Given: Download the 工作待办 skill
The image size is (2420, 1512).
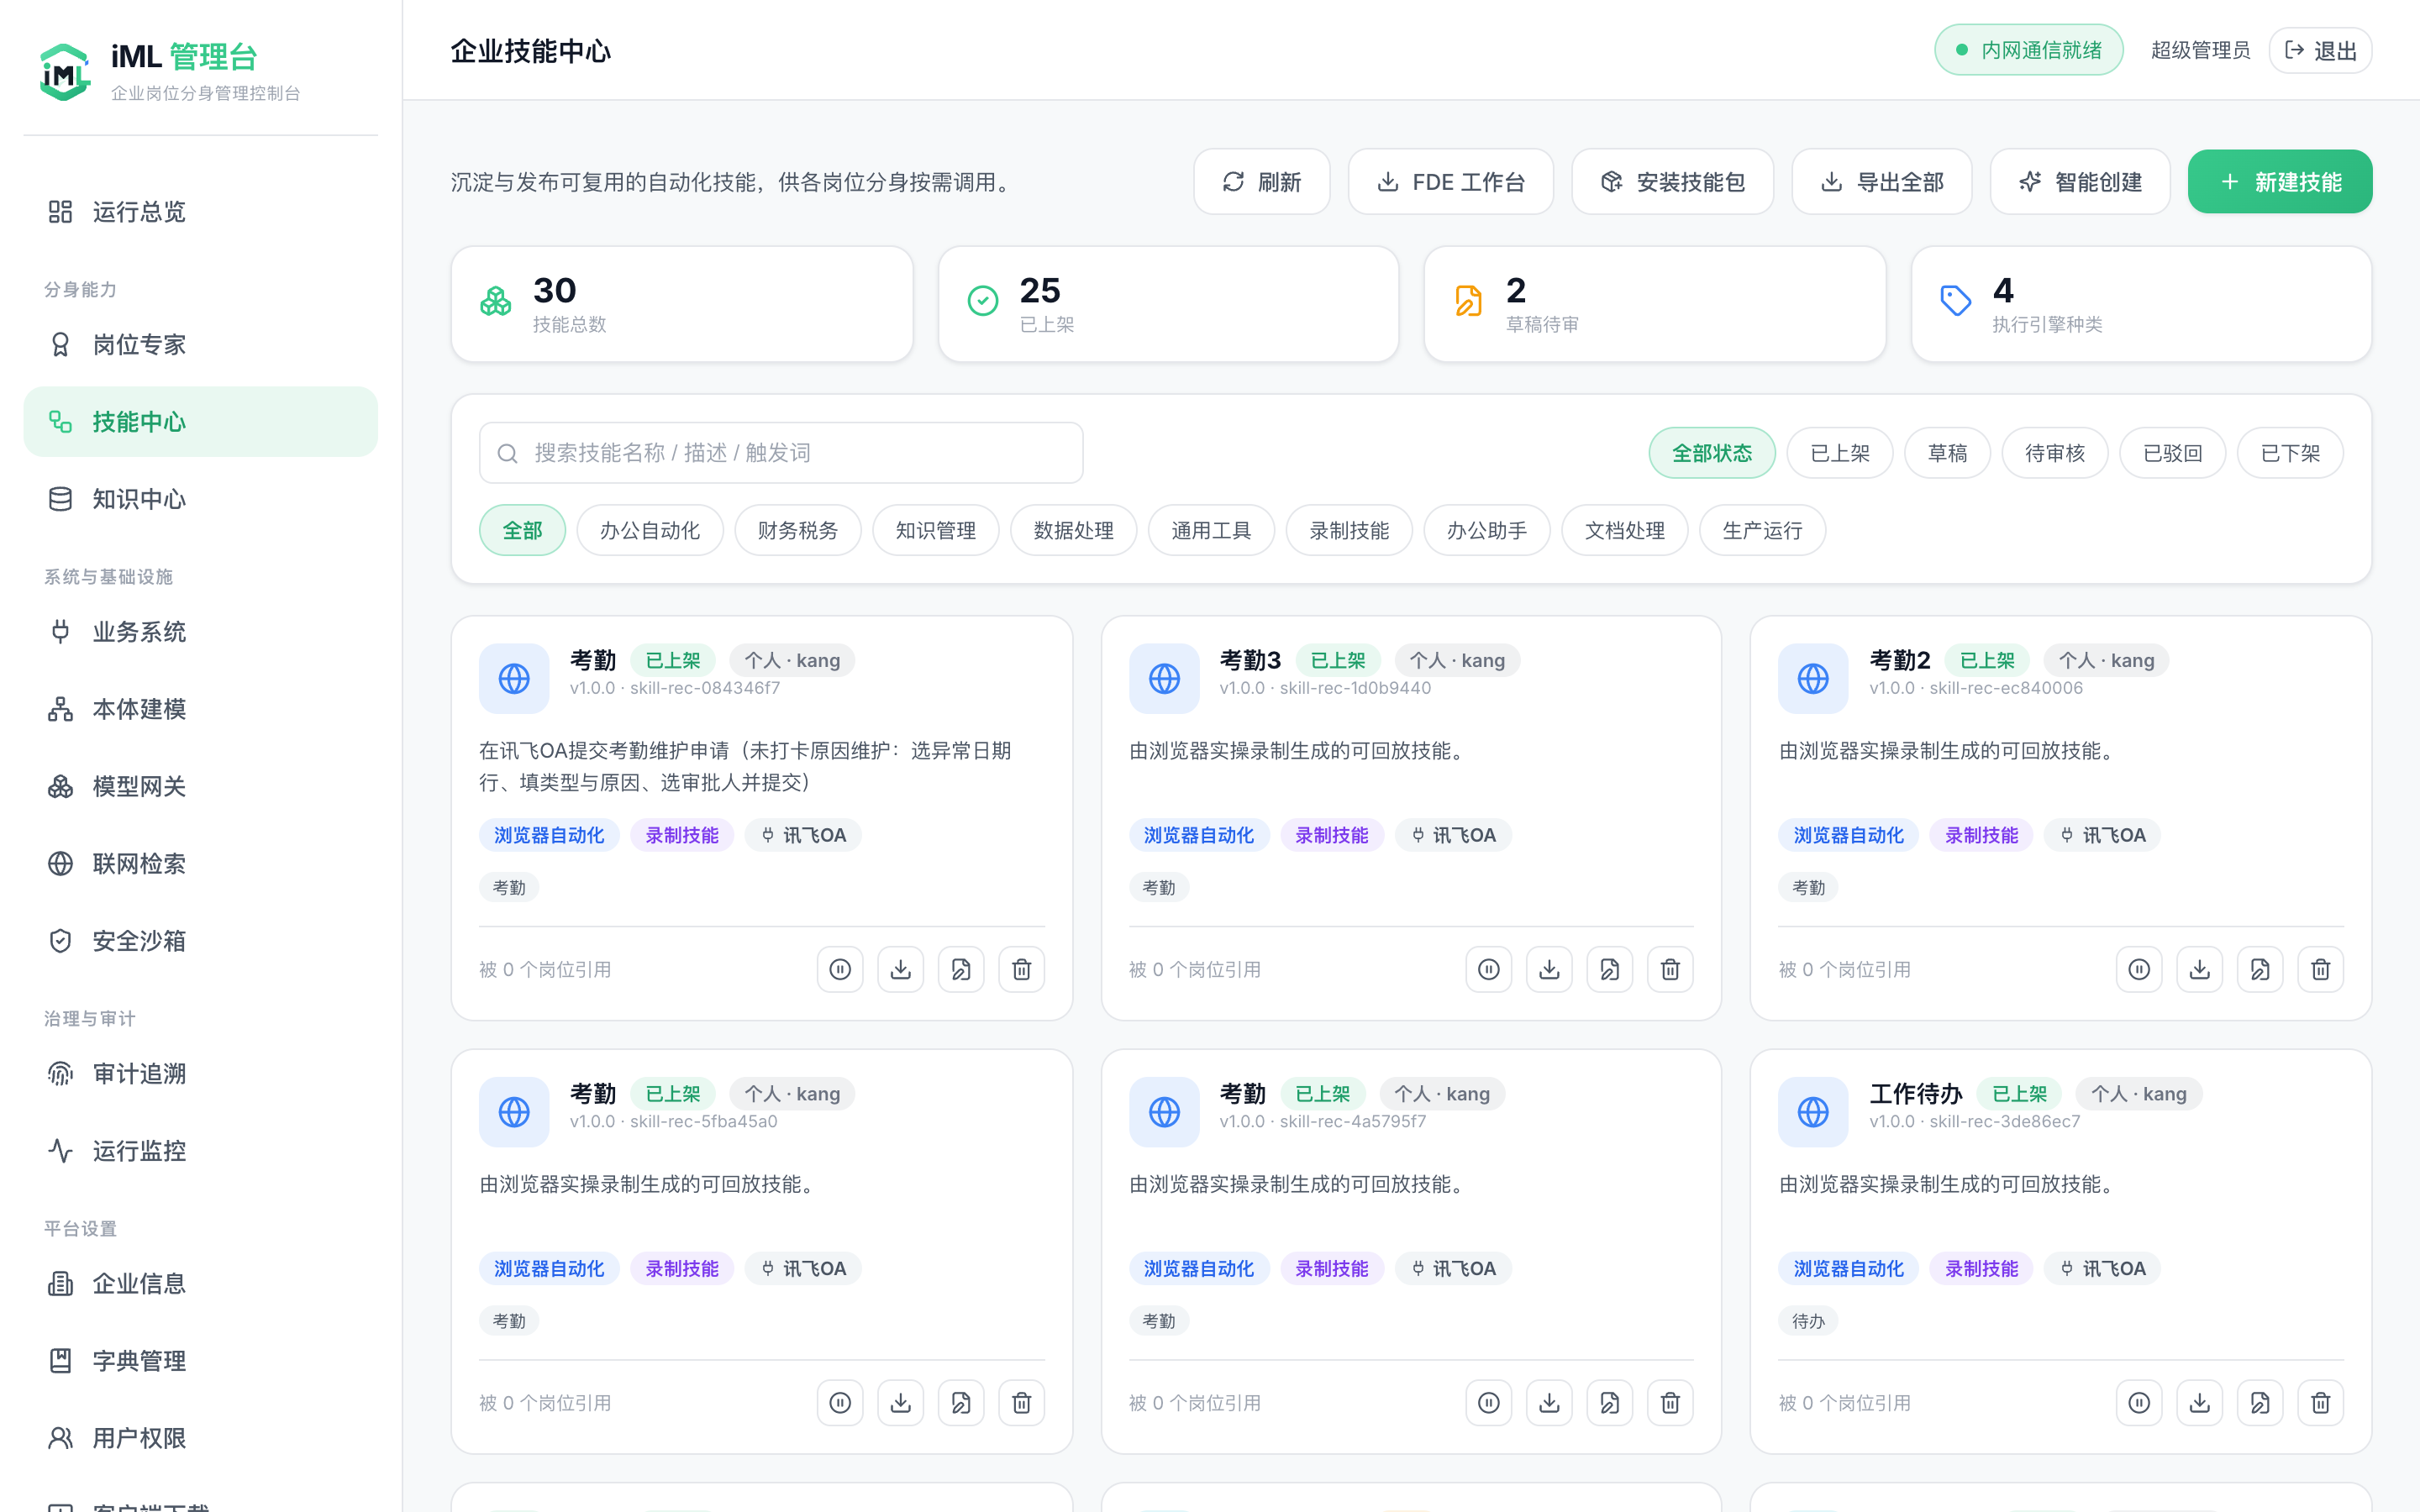Looking at the screenshot, I should [2200, 1403].
